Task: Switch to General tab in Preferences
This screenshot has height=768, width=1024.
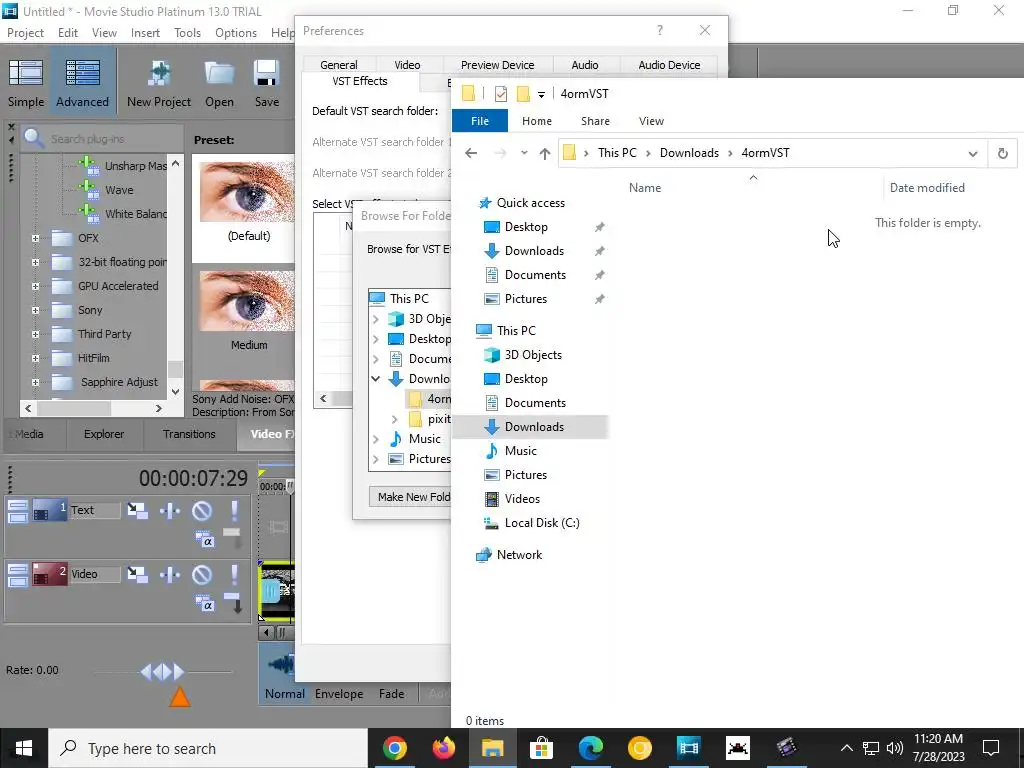Action: click(x=339, y=65)
